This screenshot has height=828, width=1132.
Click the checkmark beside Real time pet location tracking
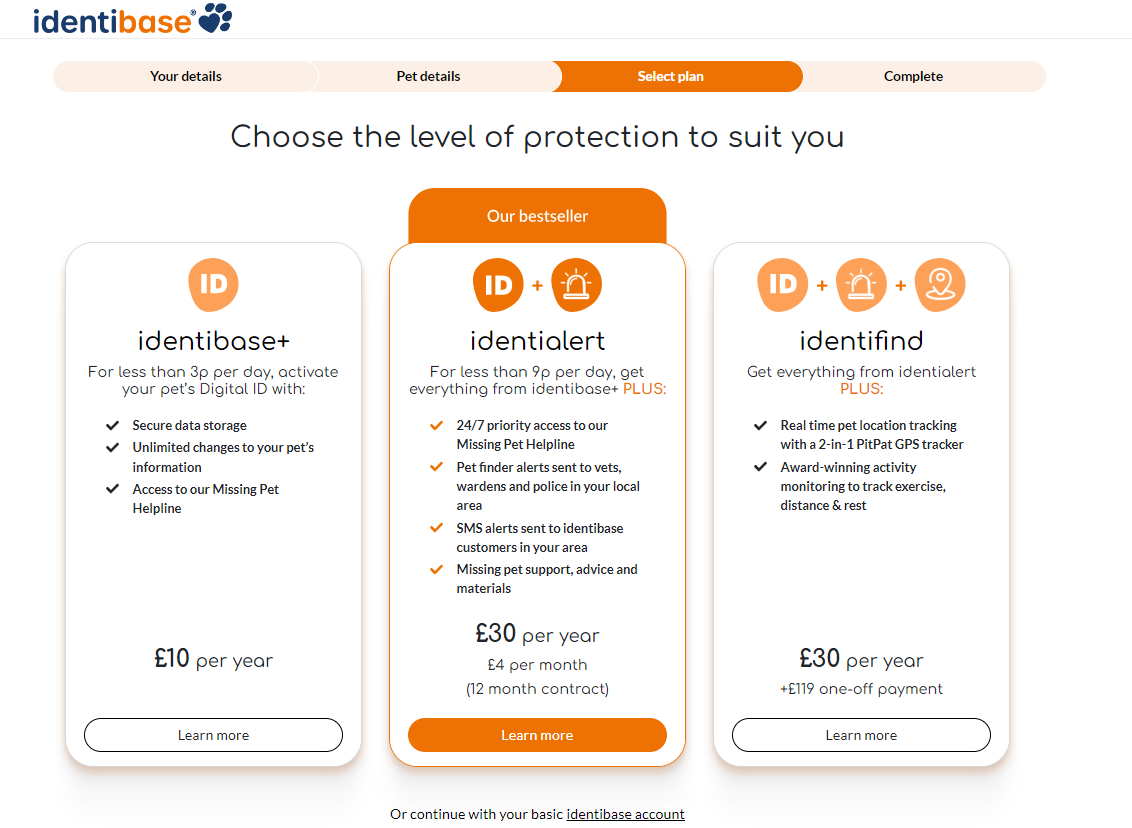pos(760,424)
